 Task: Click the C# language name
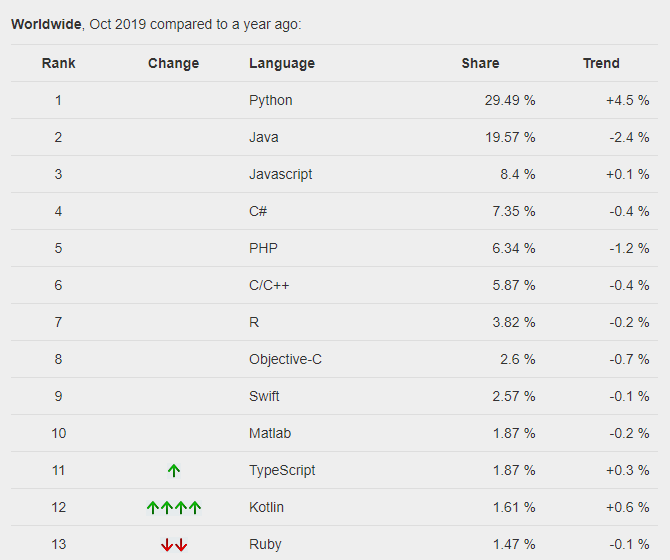pyautogui.click(x=258, y=211)
